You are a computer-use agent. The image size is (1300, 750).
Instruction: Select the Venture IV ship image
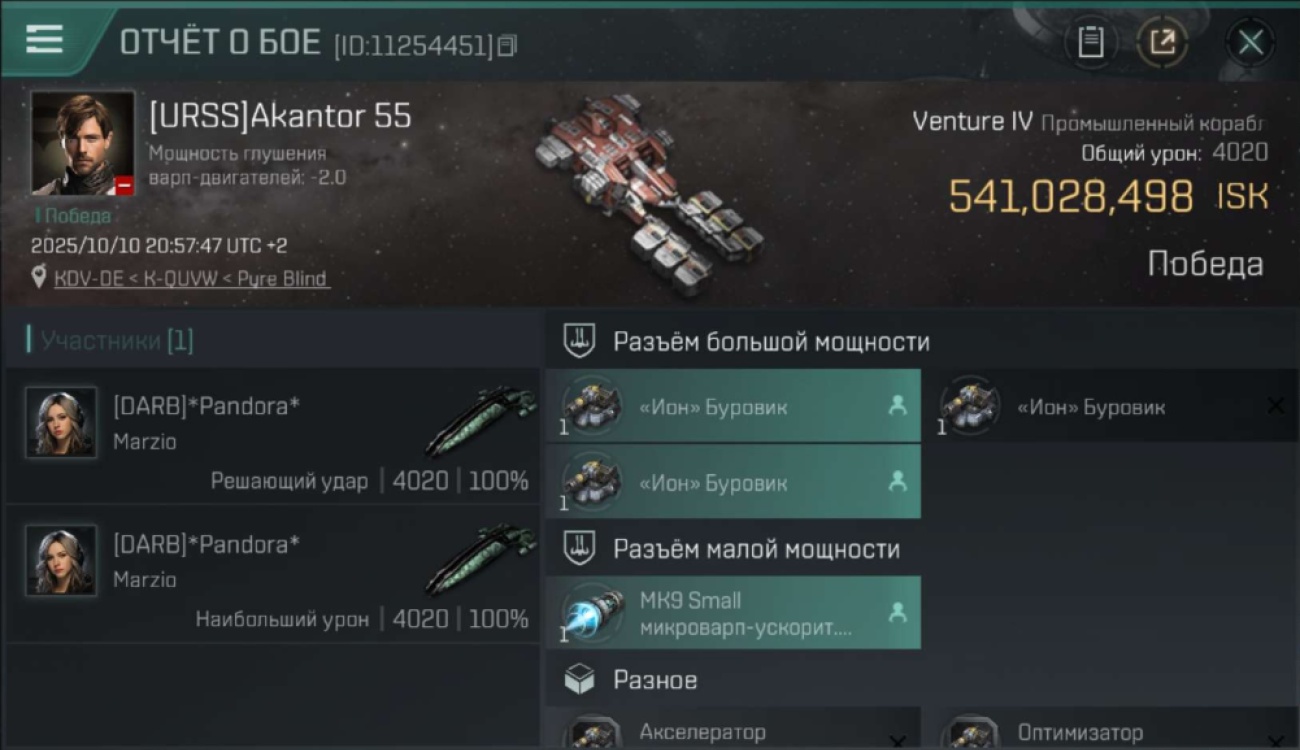(648, 195)
